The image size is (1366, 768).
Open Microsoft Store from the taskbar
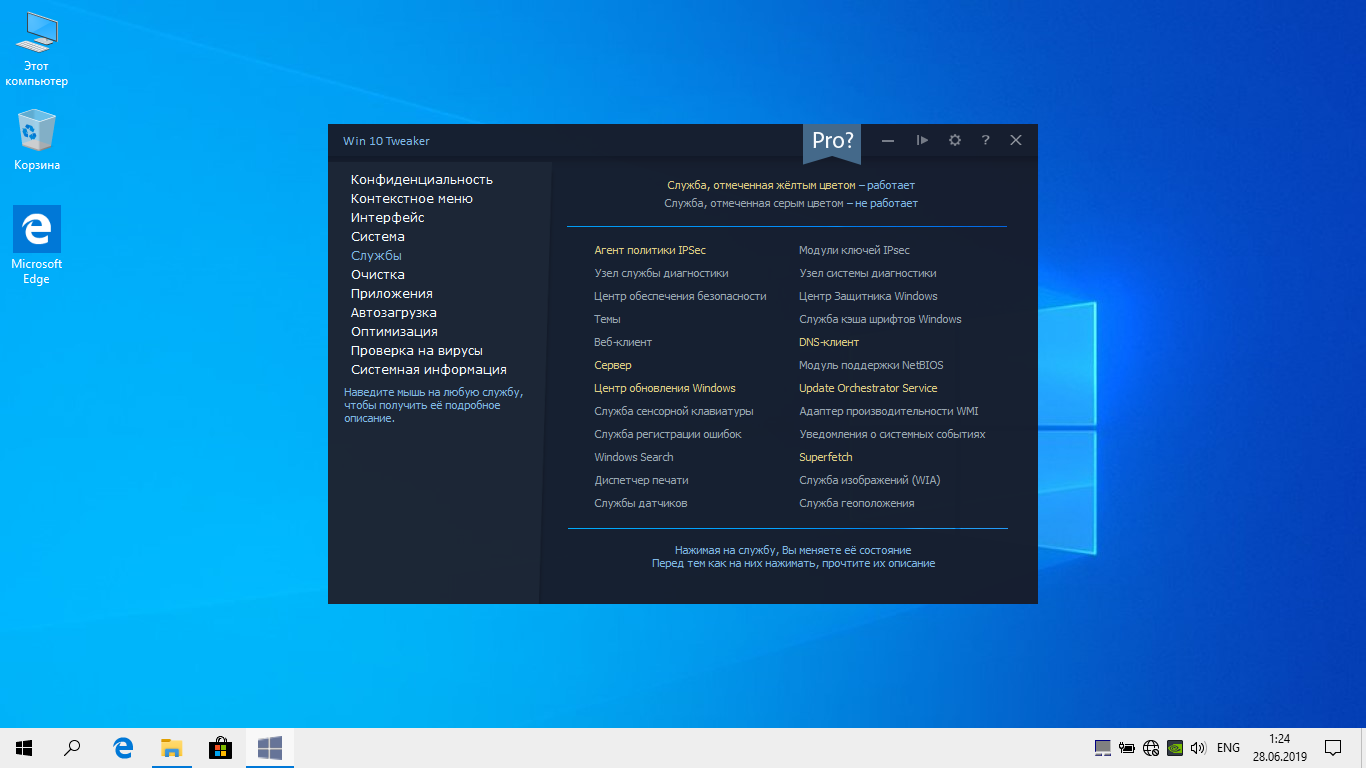click(x=220, y=748)
